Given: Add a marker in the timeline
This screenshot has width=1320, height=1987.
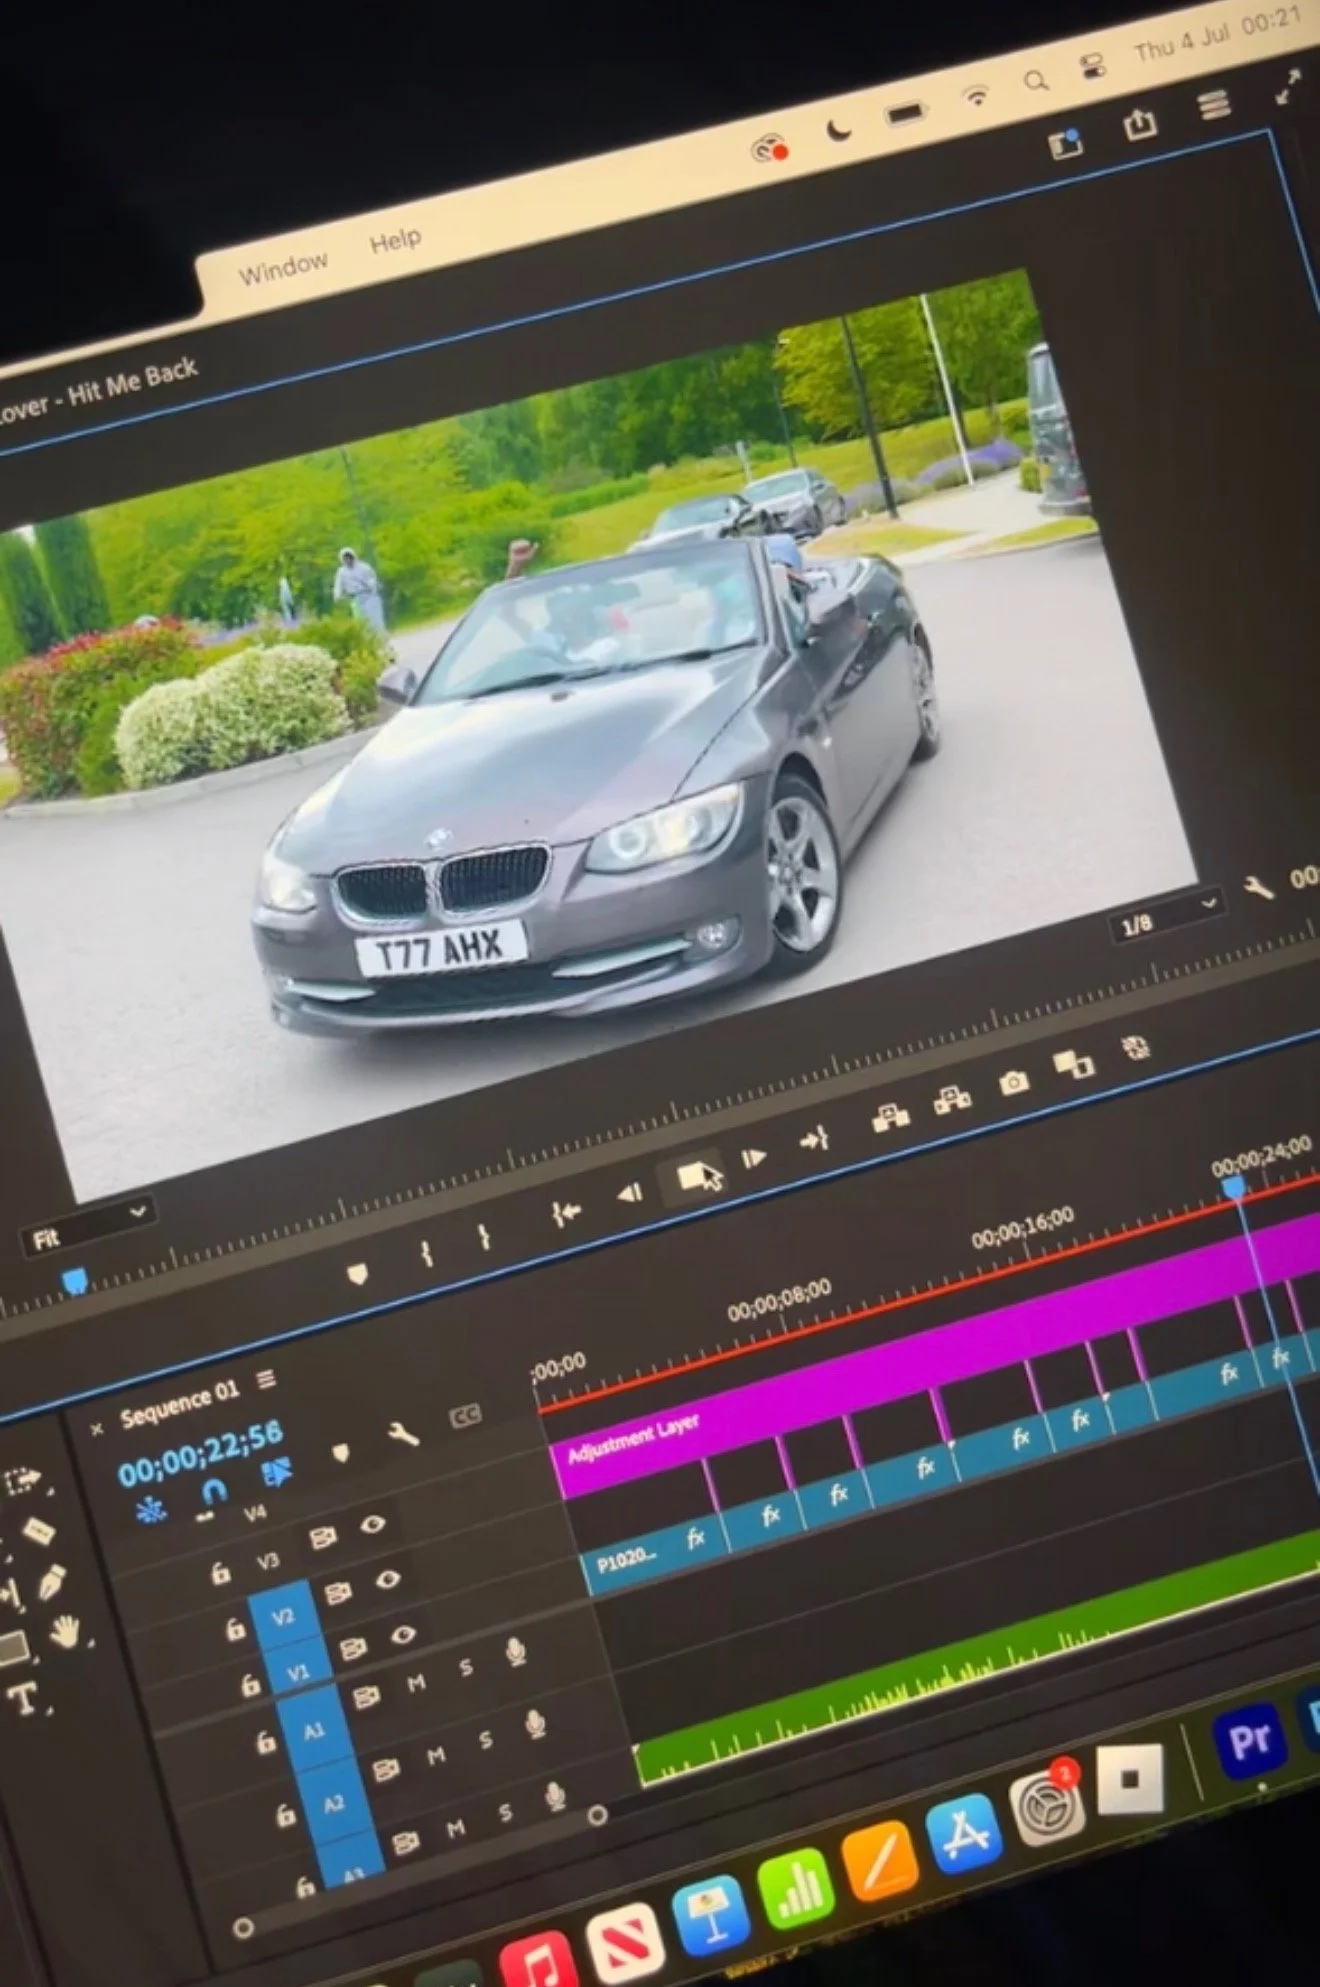Looking at the screenshot, I should 341,1452.
